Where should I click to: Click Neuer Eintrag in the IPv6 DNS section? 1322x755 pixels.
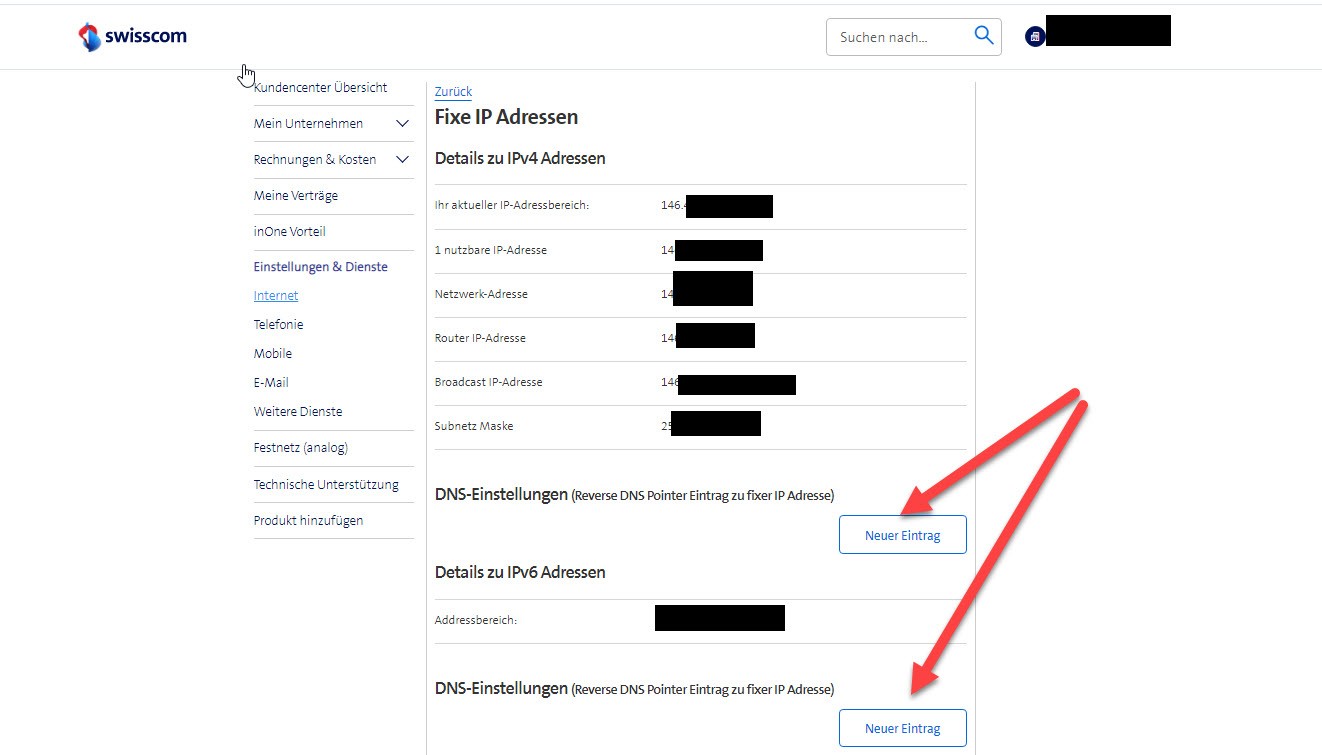click(x=903, y=728)
